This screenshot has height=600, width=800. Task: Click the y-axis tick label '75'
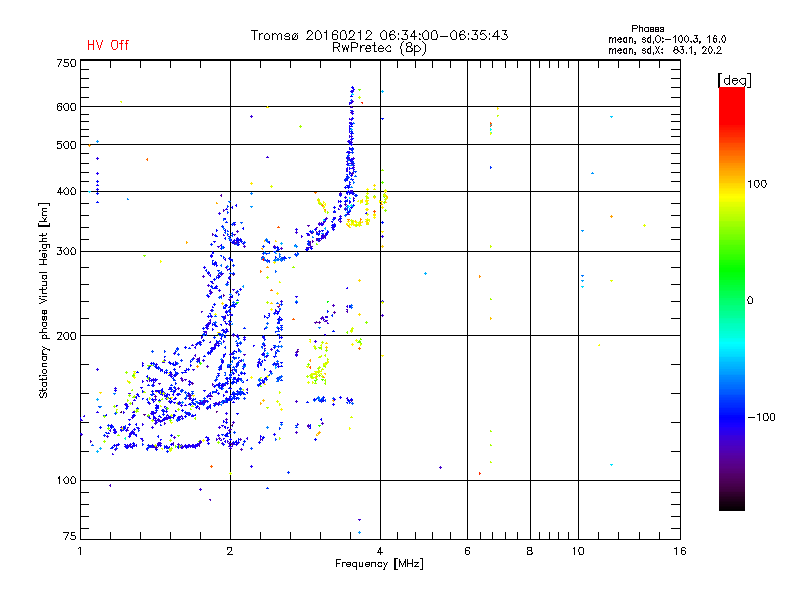(70, 536)
